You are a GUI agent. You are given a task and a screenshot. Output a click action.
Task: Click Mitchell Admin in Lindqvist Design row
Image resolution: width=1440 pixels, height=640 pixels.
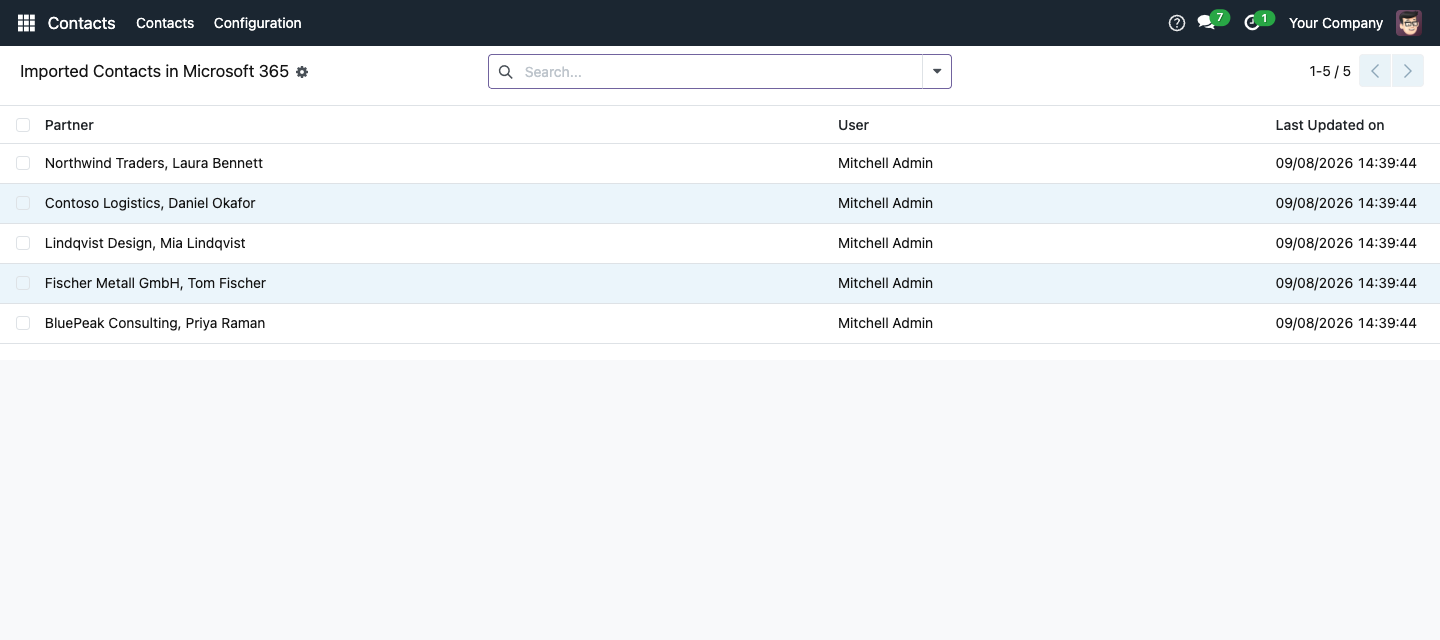885,243
